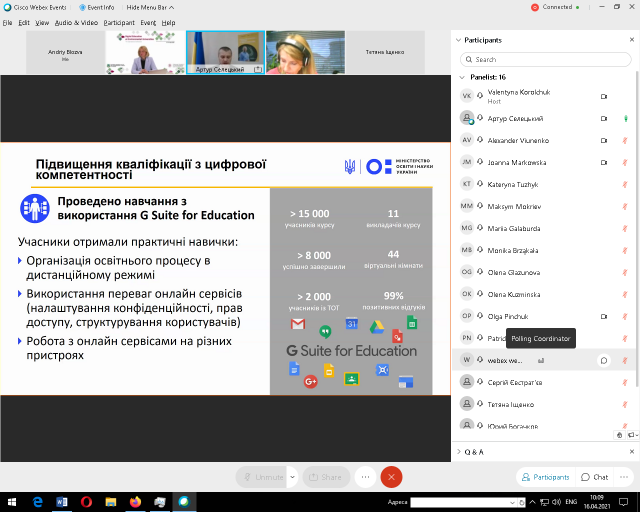Select Тетяна Іщенко in the participant list
Screen dimensions: 640x512
coord(544,405)
